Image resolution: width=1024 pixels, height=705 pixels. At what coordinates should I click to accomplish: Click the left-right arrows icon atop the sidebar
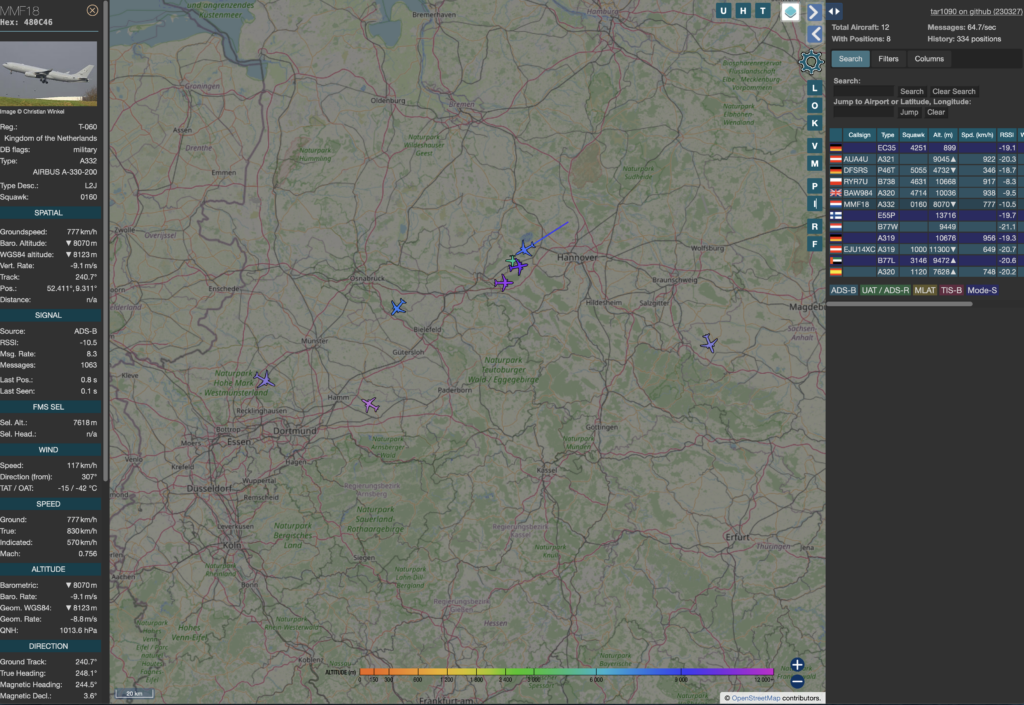832,11
